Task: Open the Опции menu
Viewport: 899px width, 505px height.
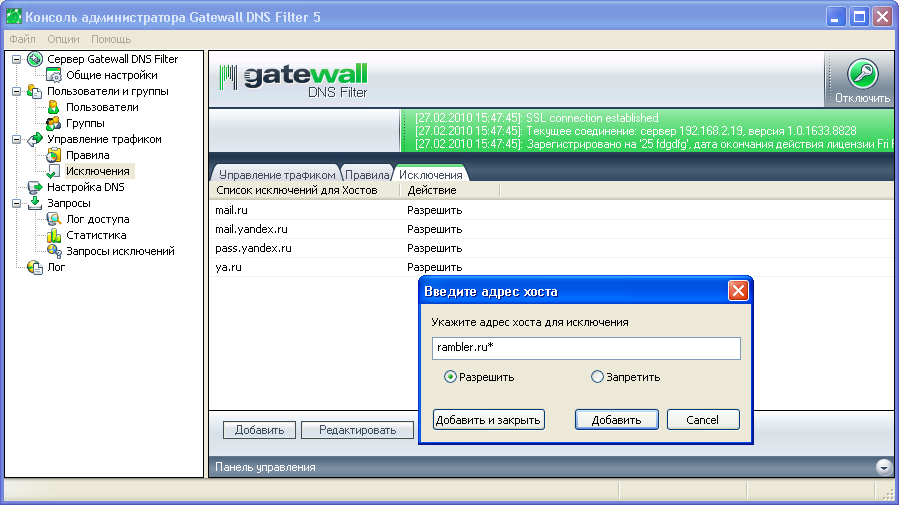Action: click(x=63, y=39)
